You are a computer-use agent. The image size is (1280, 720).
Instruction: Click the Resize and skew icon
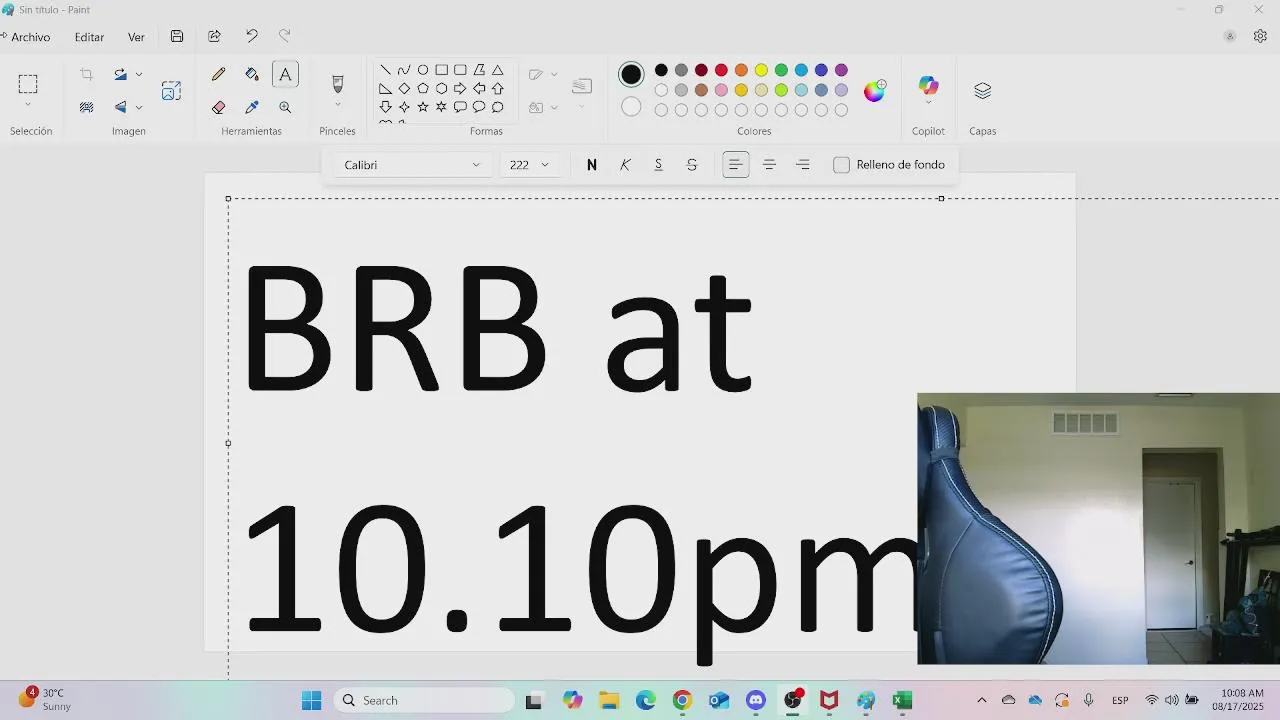(x=171, y=91)
